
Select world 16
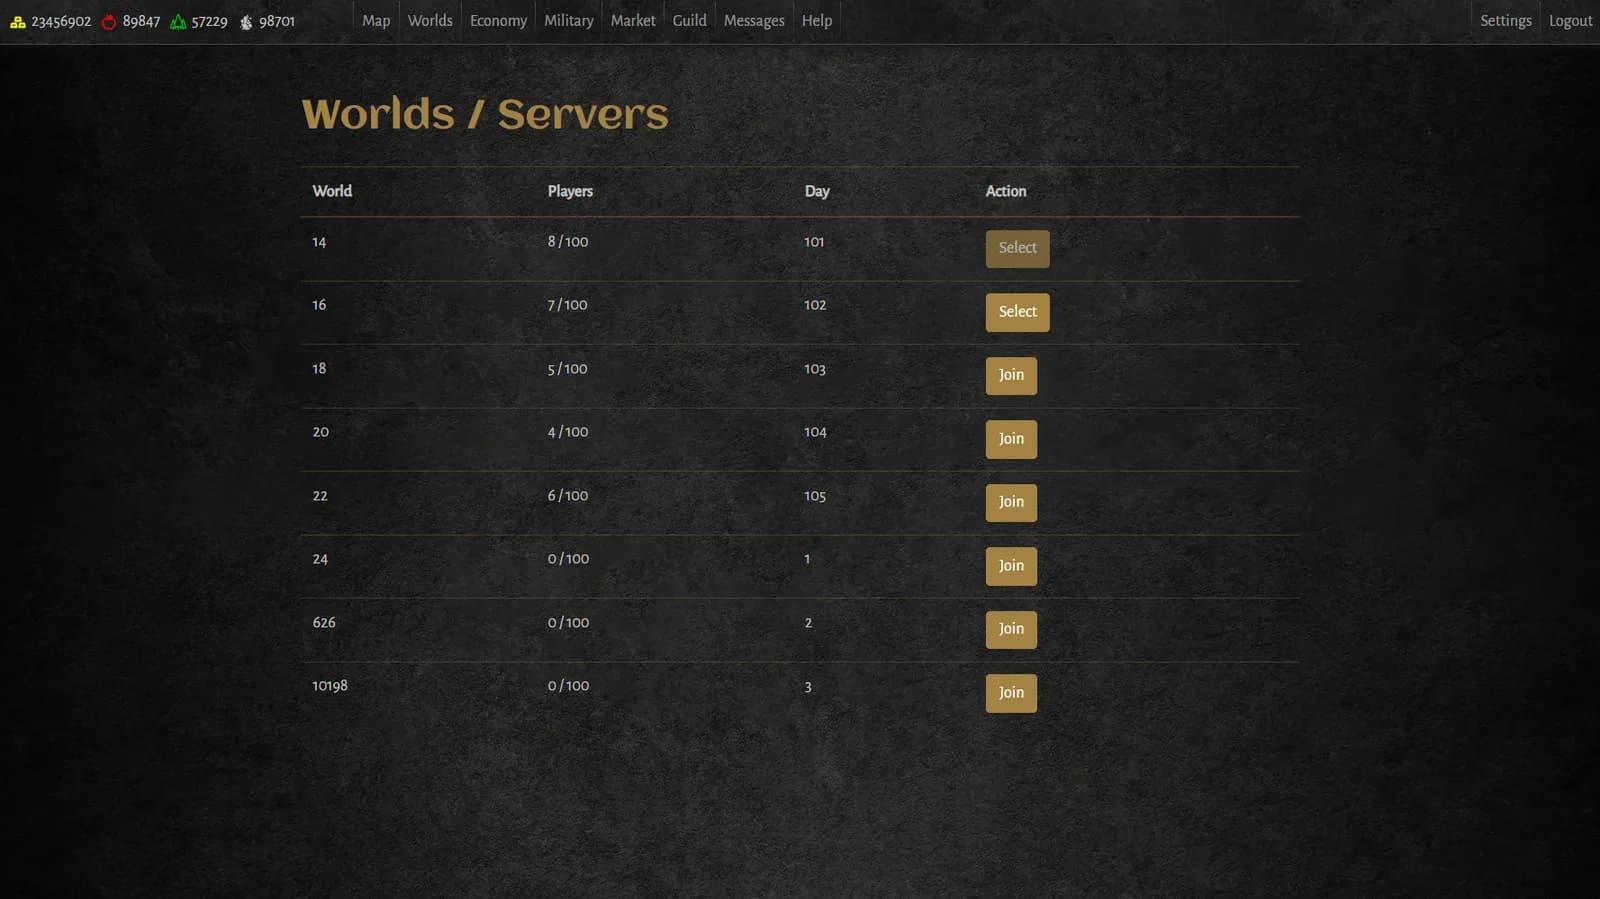pos(1017,312)
